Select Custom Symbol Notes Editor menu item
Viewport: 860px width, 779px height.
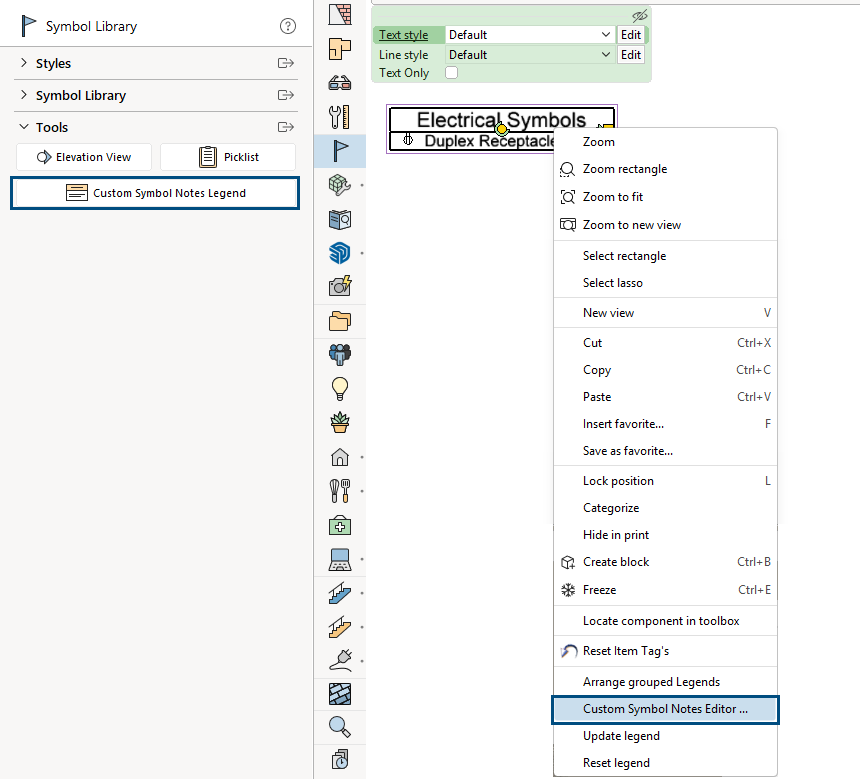pos(665,709)
